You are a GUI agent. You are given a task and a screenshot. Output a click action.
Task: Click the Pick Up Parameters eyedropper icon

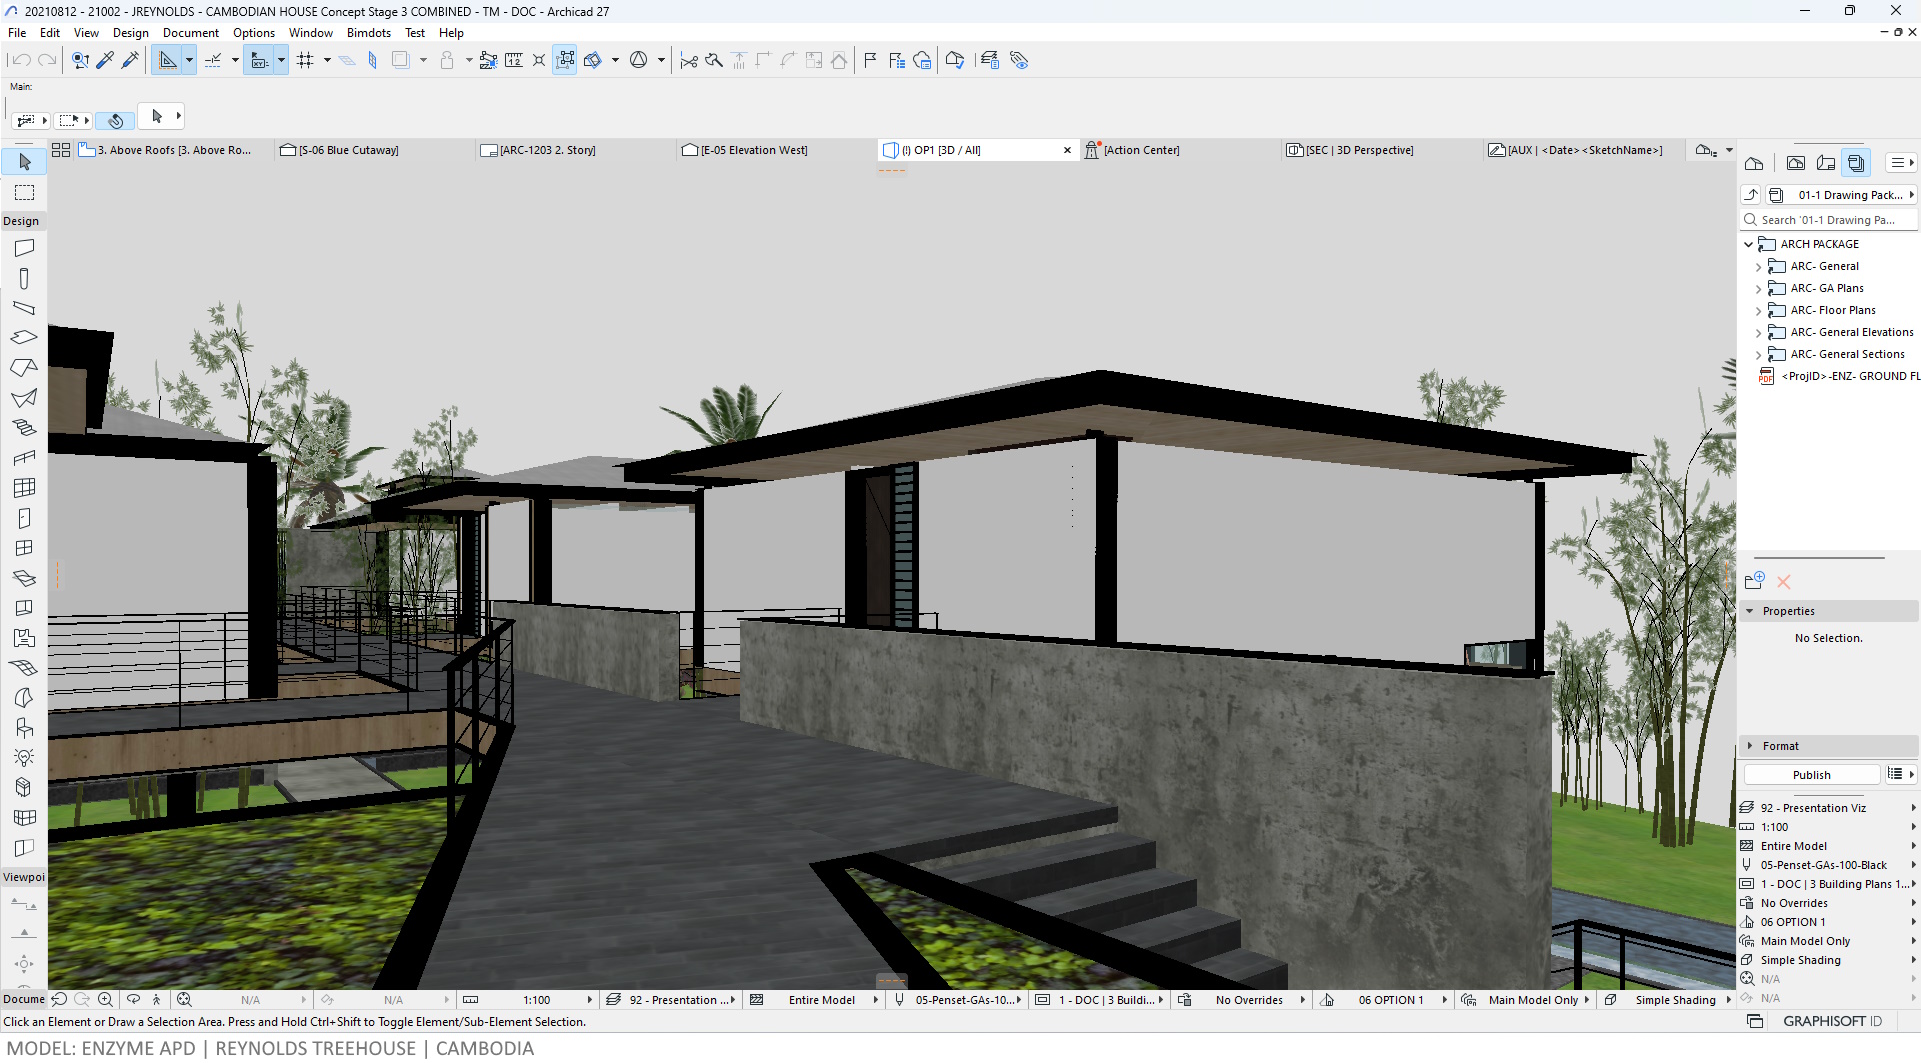click(x=105, y=61)
